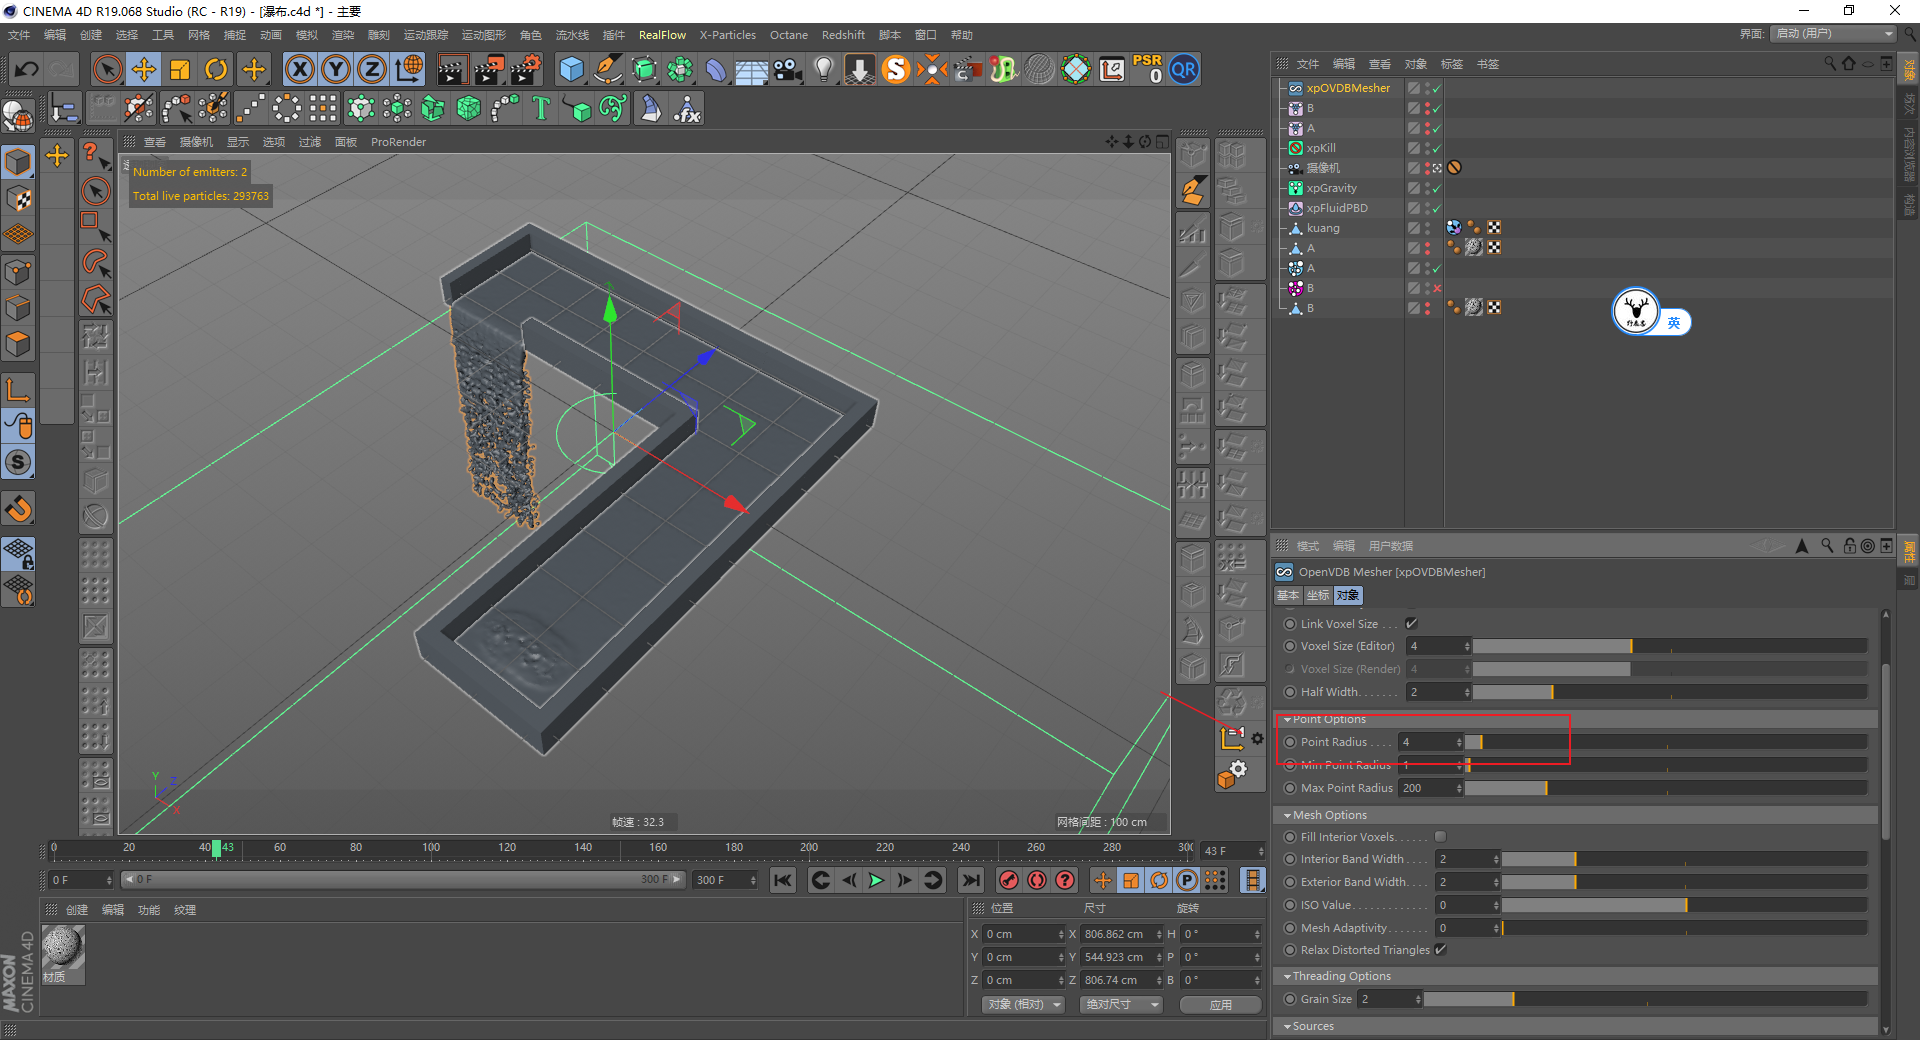1920x1040 pixels.
Task: Select the Rotate tool icon
Action: click(x=216, y=69)
